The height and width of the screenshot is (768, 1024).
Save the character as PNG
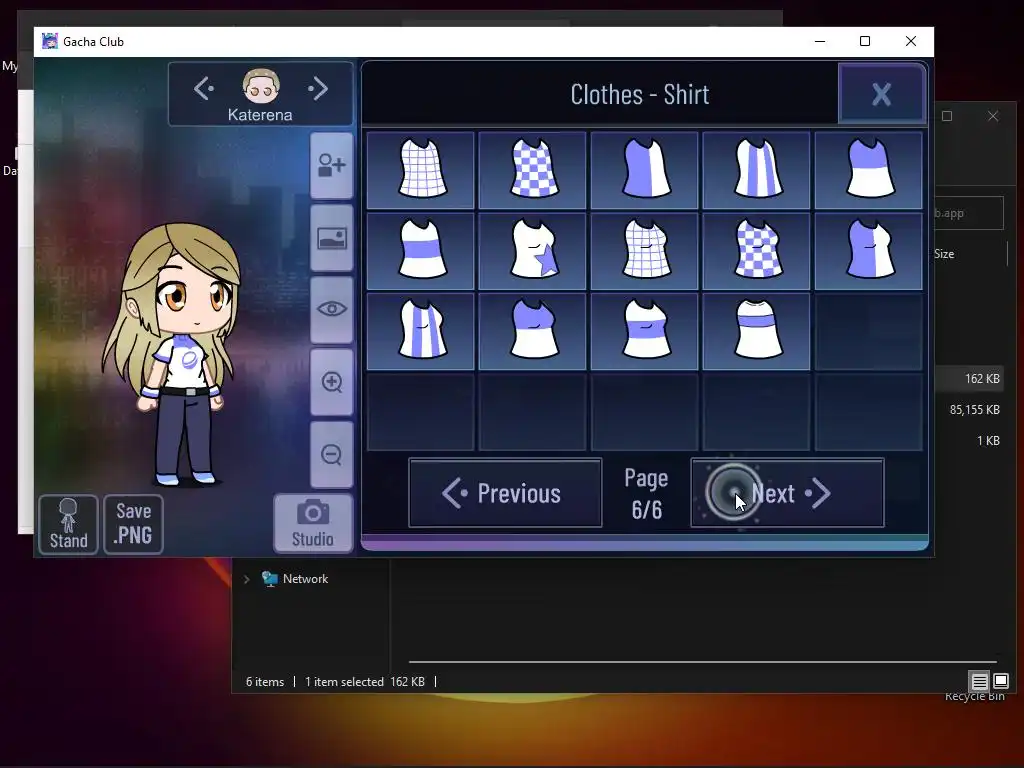pos(133,524)
